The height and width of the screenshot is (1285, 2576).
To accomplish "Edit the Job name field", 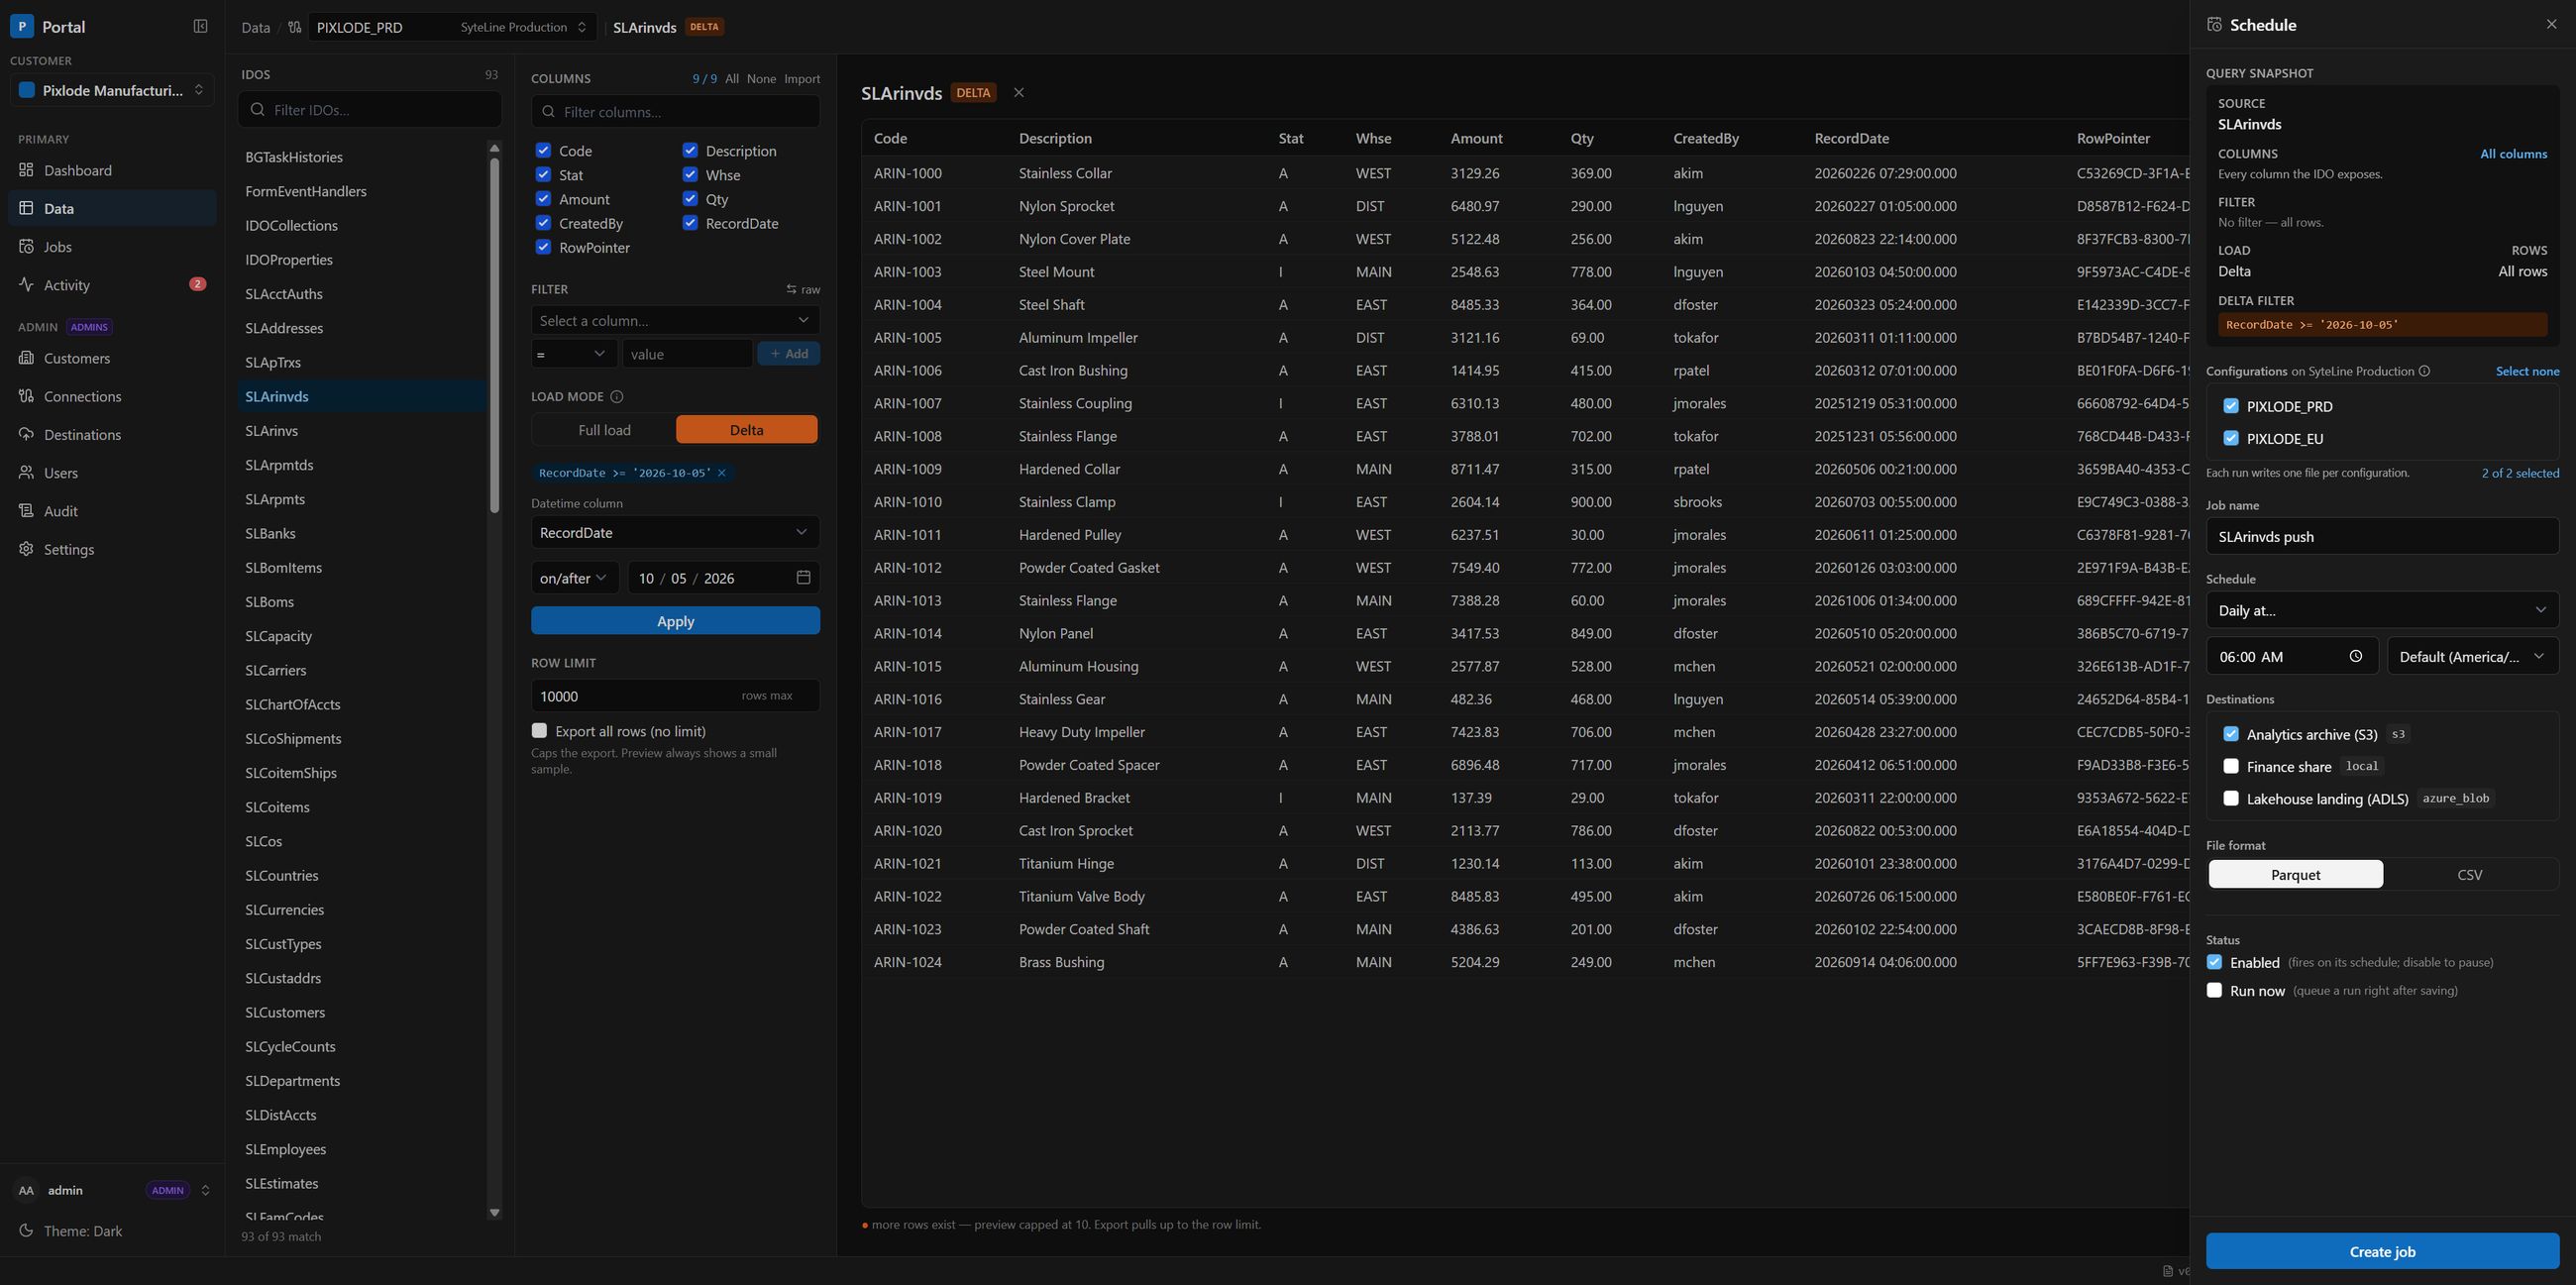I will [x=2382, y=536].
